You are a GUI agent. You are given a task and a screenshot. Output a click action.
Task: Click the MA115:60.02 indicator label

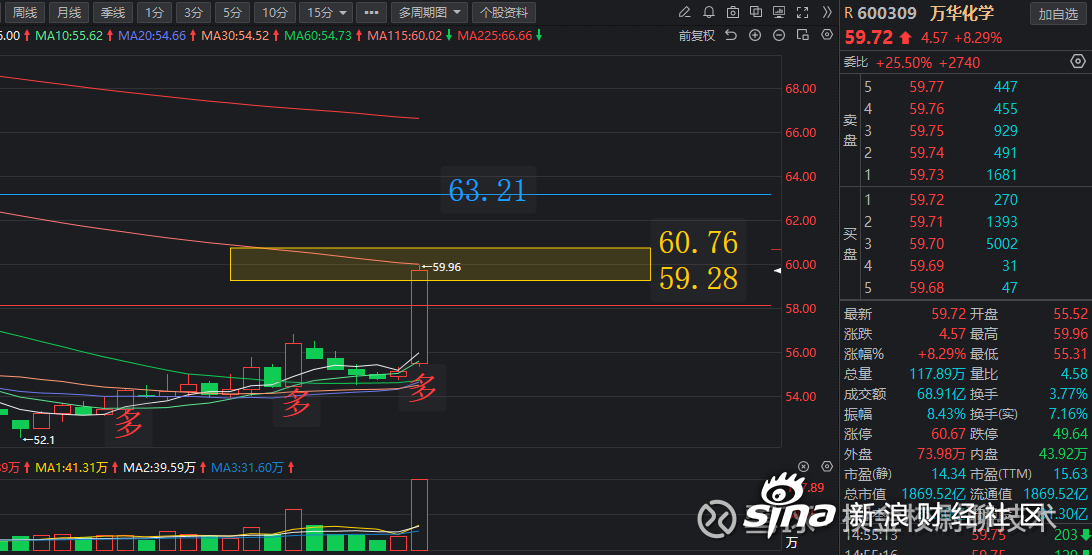click(404, 36)
